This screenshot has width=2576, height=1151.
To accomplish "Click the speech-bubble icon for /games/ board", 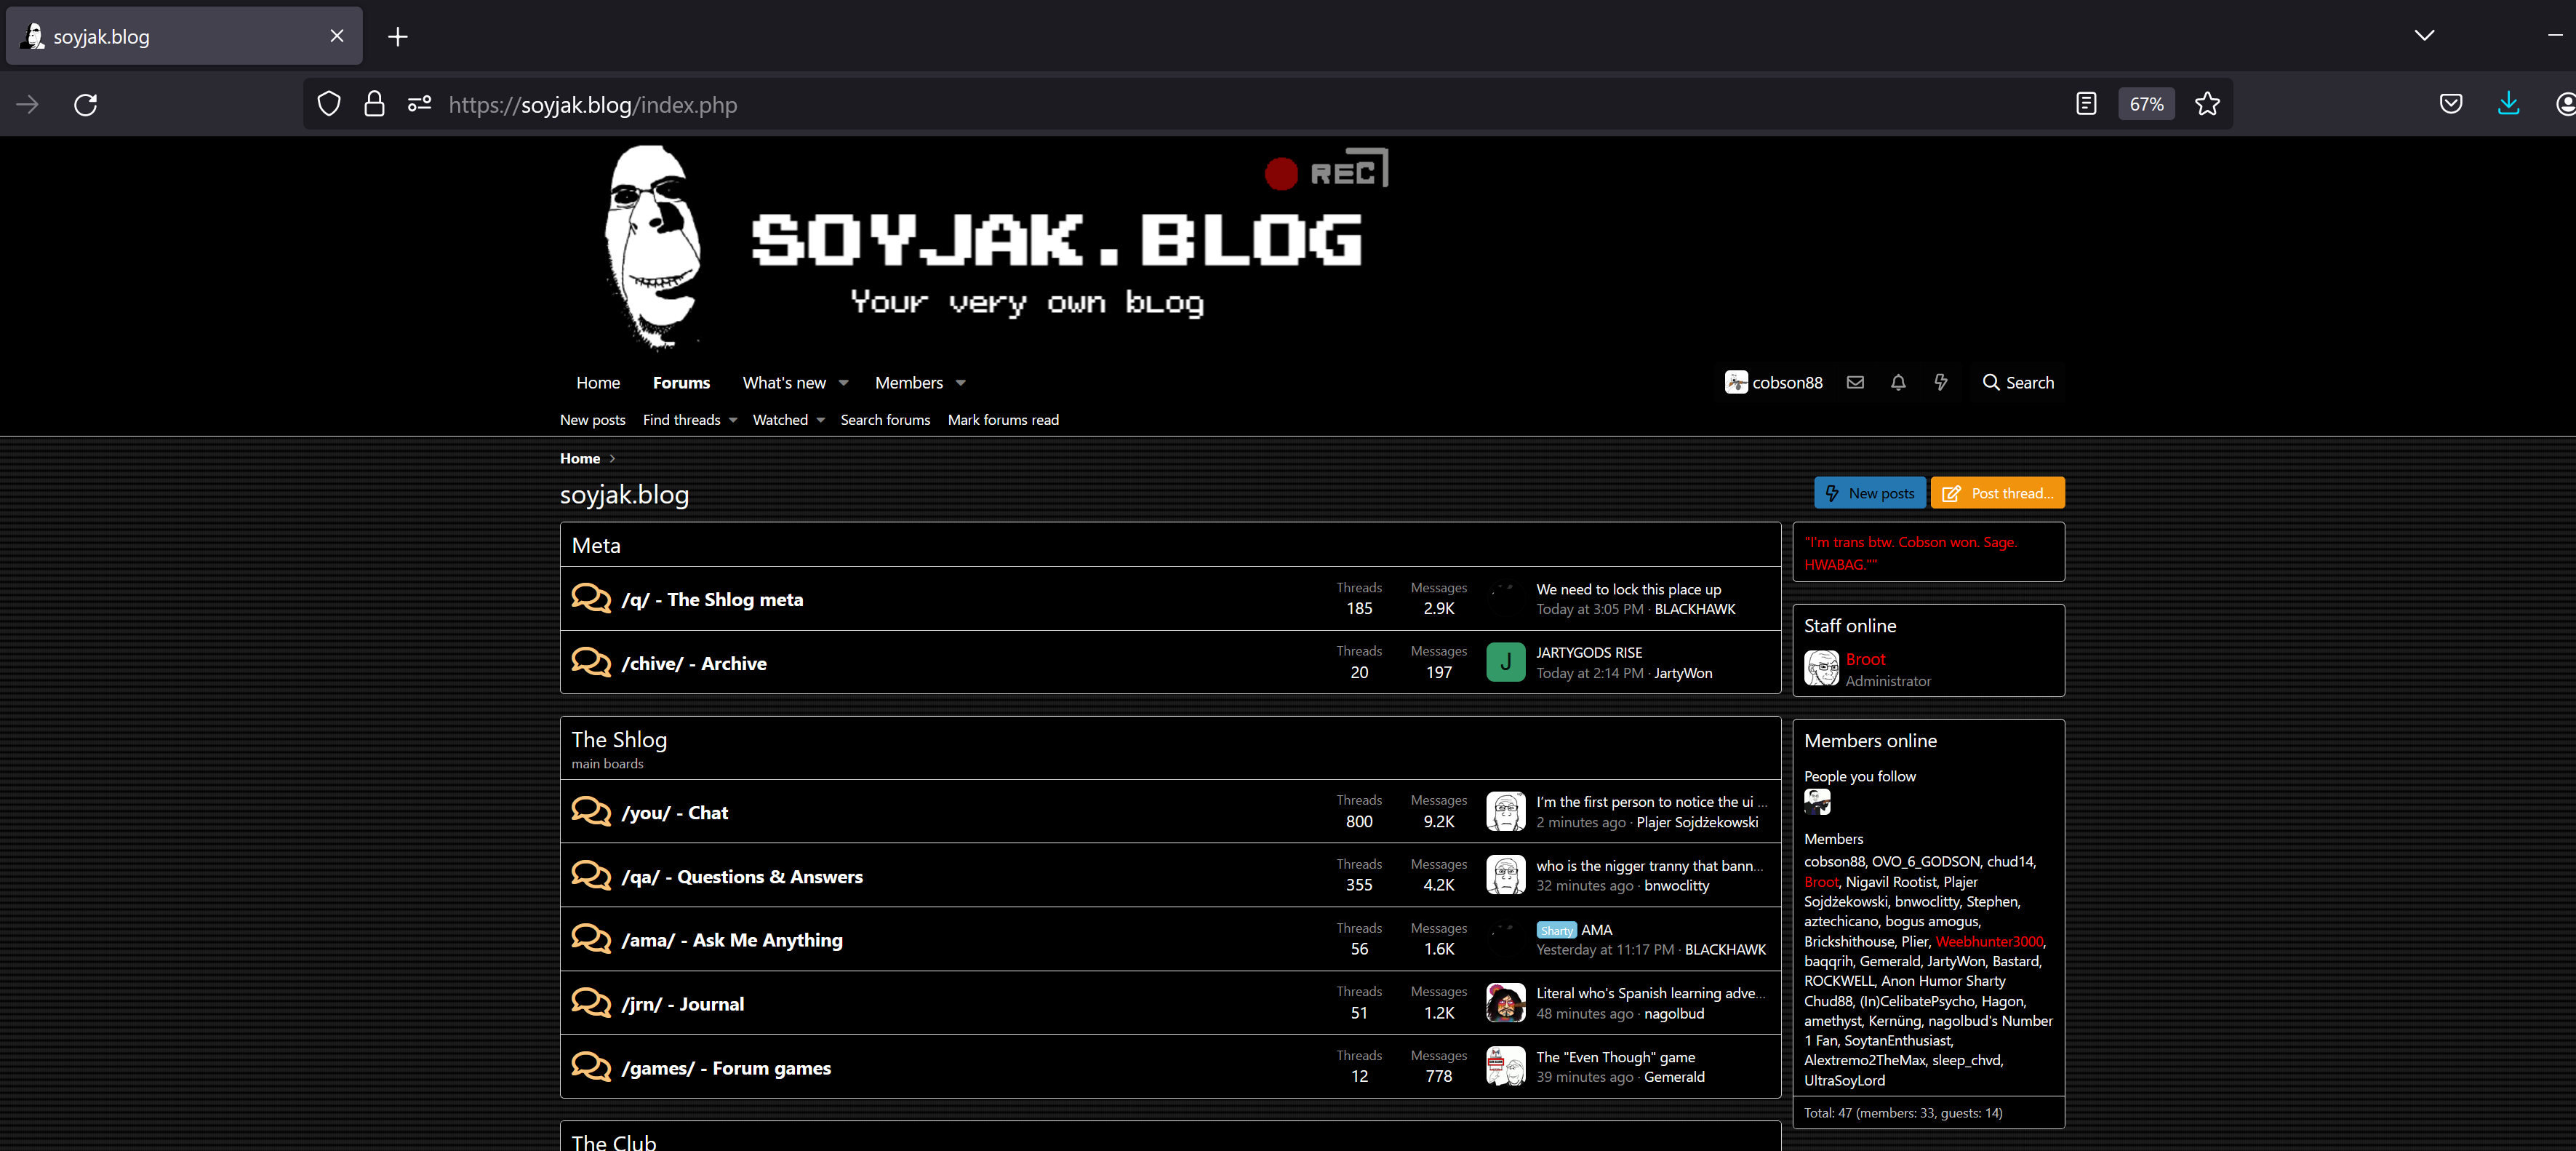I will (591, 1066).
